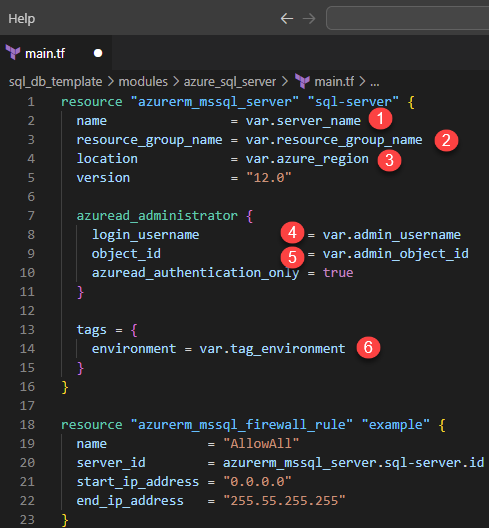Click red annotation marker number 6

[368, 347]
